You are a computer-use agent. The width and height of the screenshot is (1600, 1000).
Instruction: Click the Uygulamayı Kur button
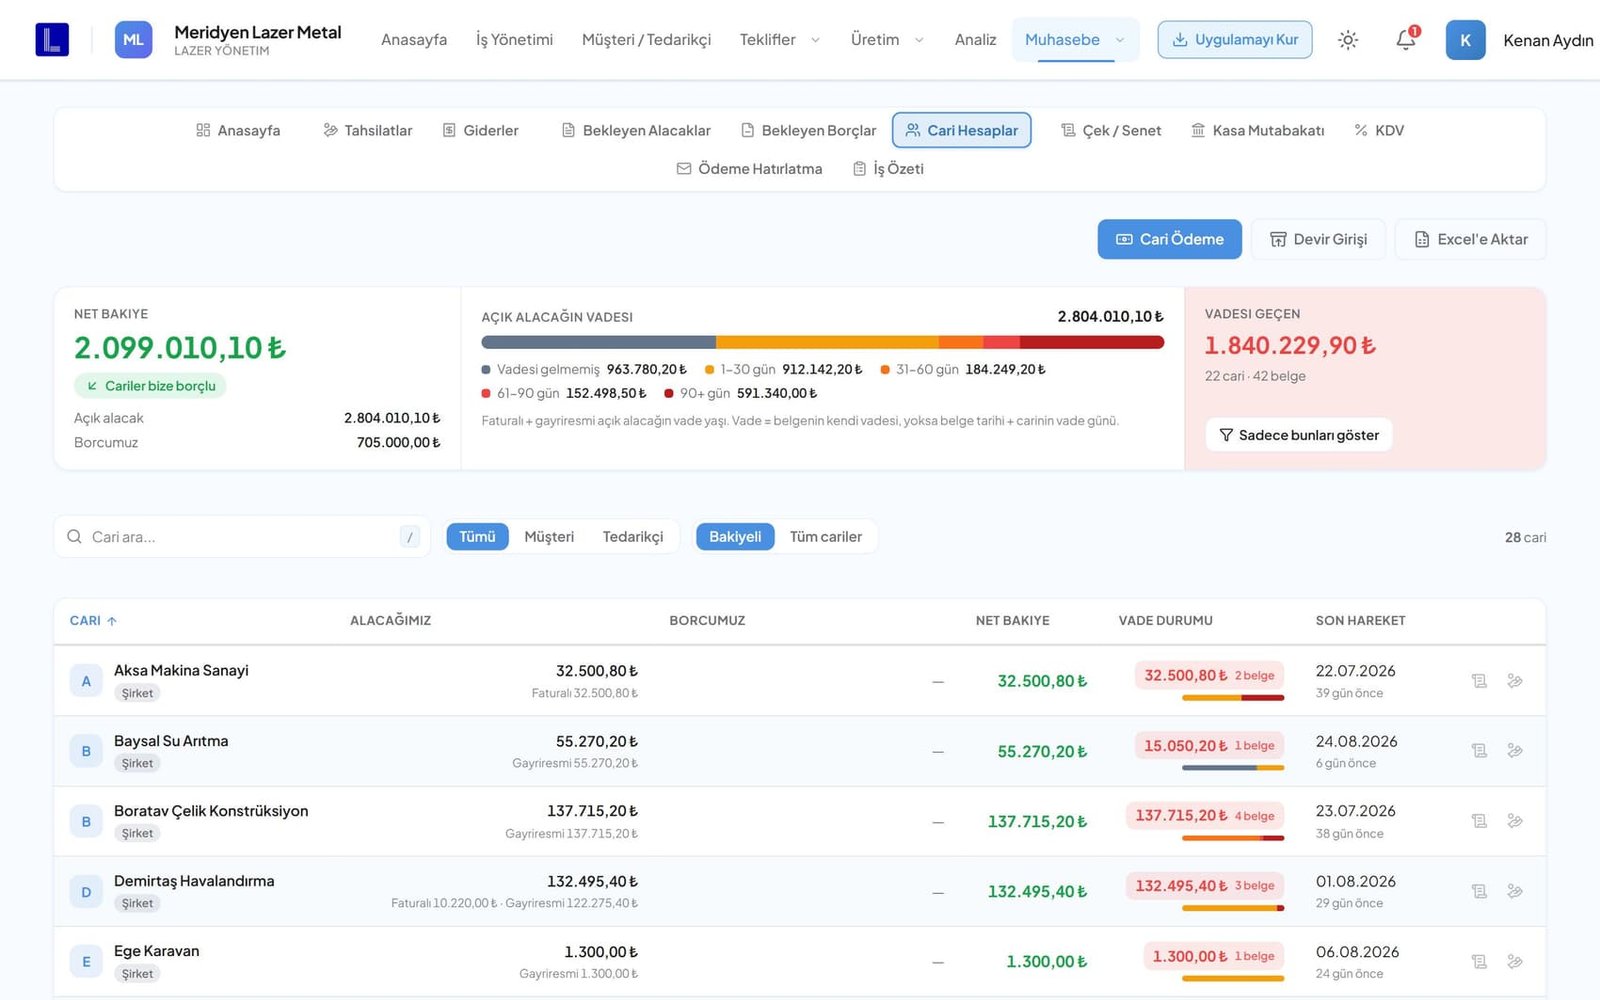tap(1235, 40)
